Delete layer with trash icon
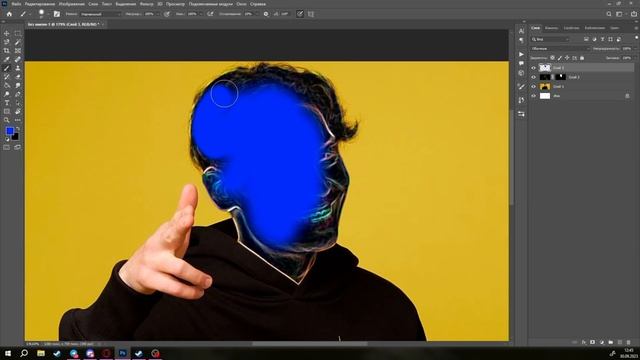 click(629, 342)
